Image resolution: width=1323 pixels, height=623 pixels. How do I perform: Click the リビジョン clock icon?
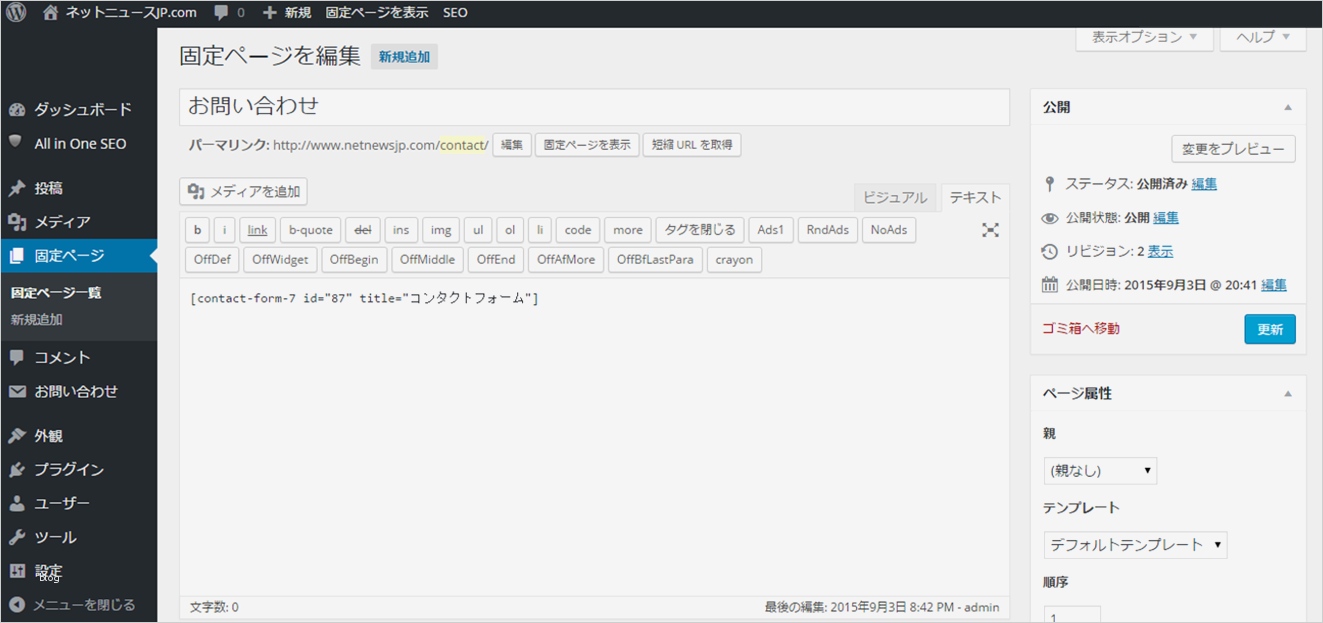[1049, 252]
